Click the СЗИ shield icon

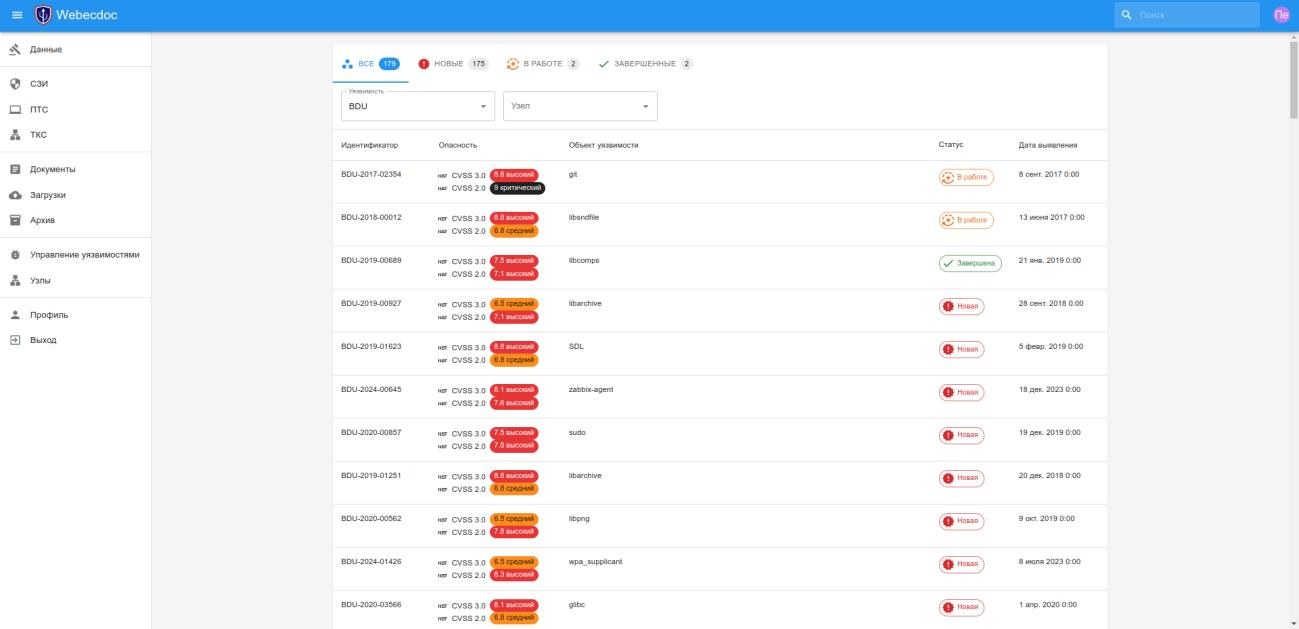(x=15, y=84)
